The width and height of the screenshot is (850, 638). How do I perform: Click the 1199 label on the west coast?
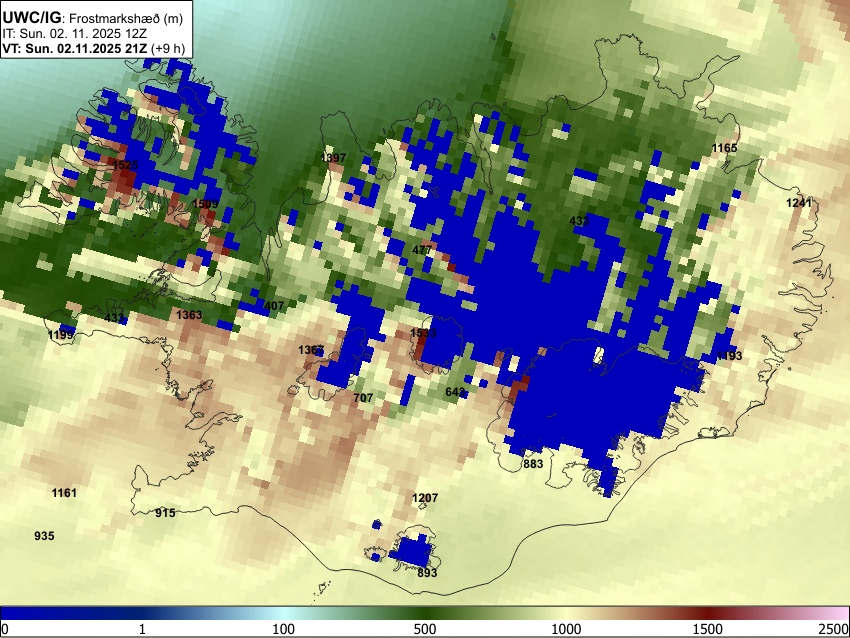pos(61,335)
